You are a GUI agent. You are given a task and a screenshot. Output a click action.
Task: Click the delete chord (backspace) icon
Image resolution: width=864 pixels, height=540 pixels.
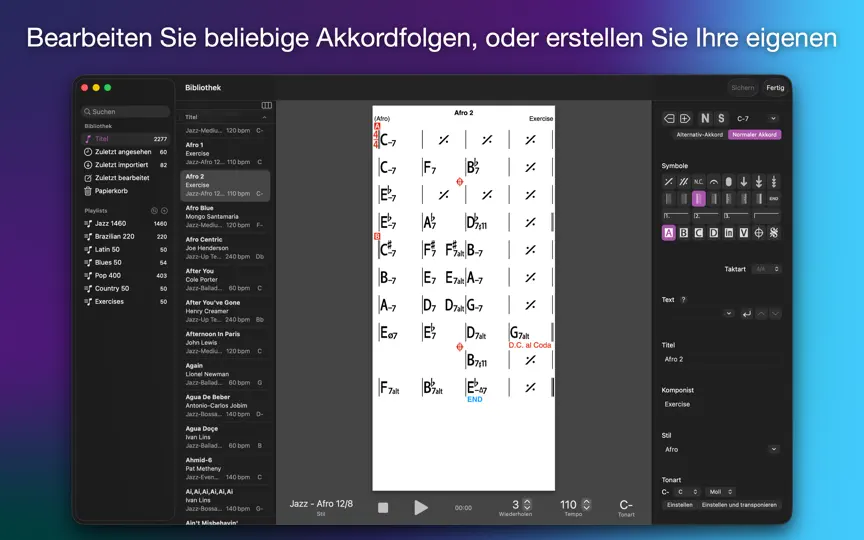pos(669,118)
